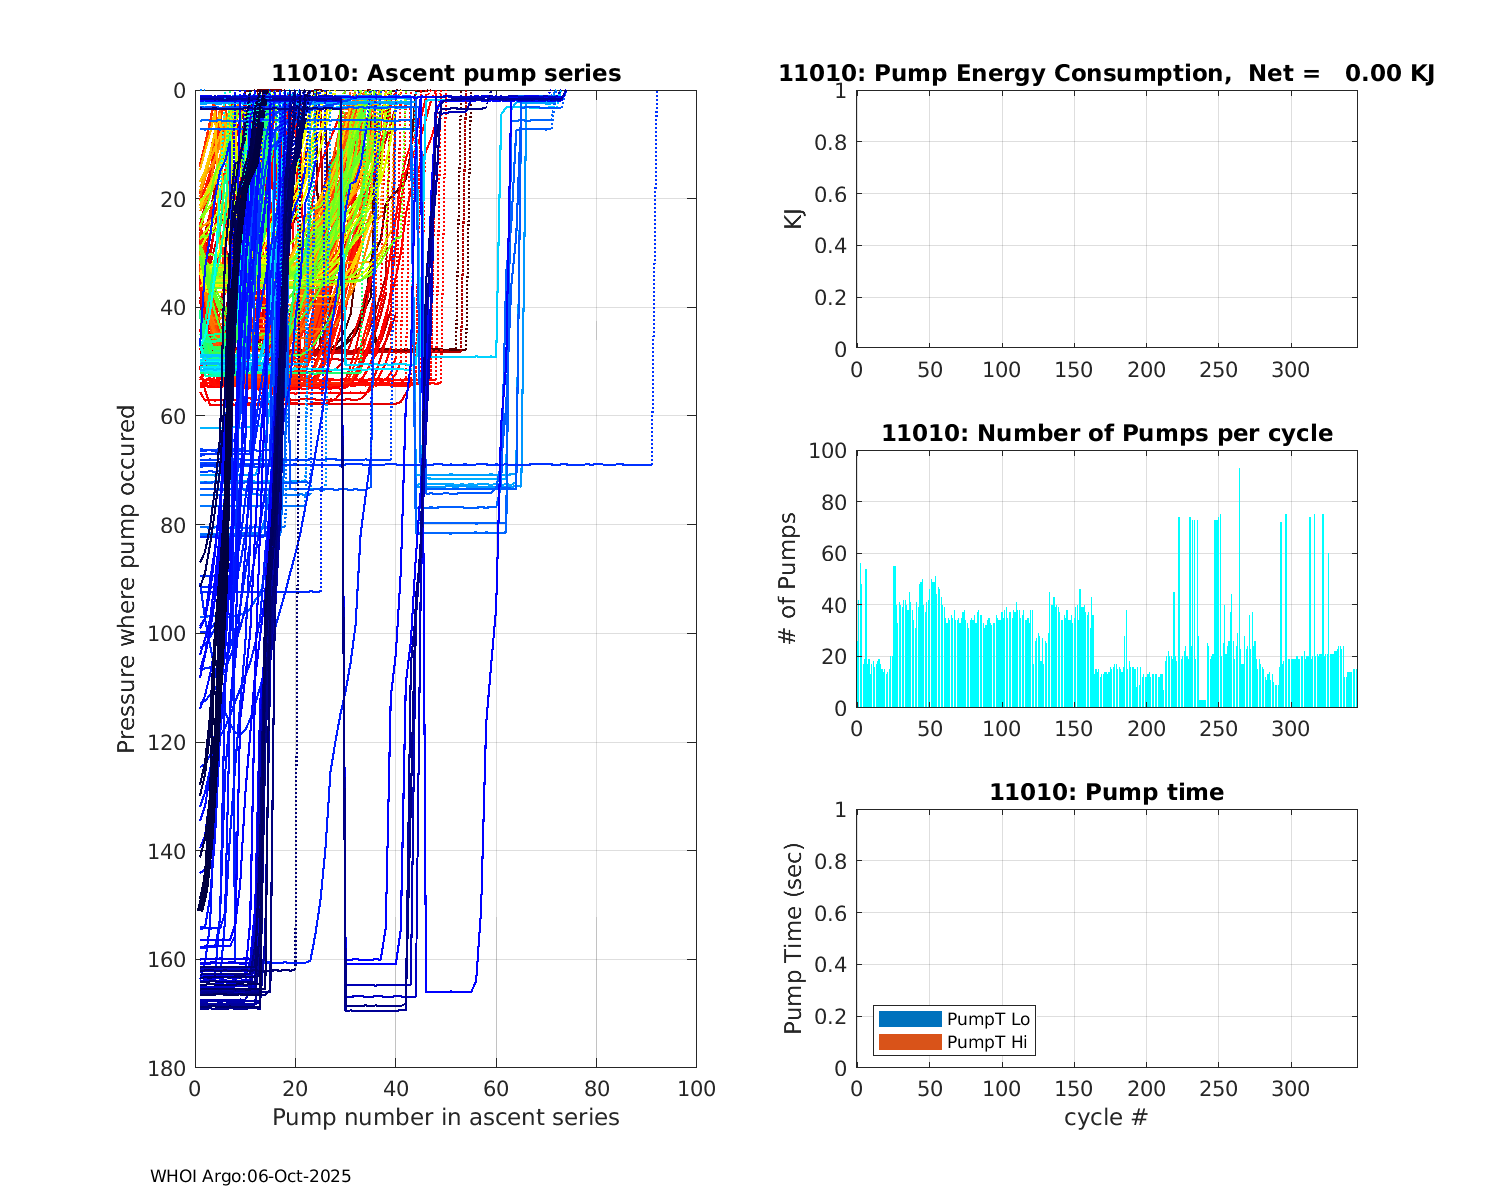The height and width of the screenshot is (1200, 1500).
Task: Click the 100 tick on the # of Pumps axis
Action: (x=828, y=451)
